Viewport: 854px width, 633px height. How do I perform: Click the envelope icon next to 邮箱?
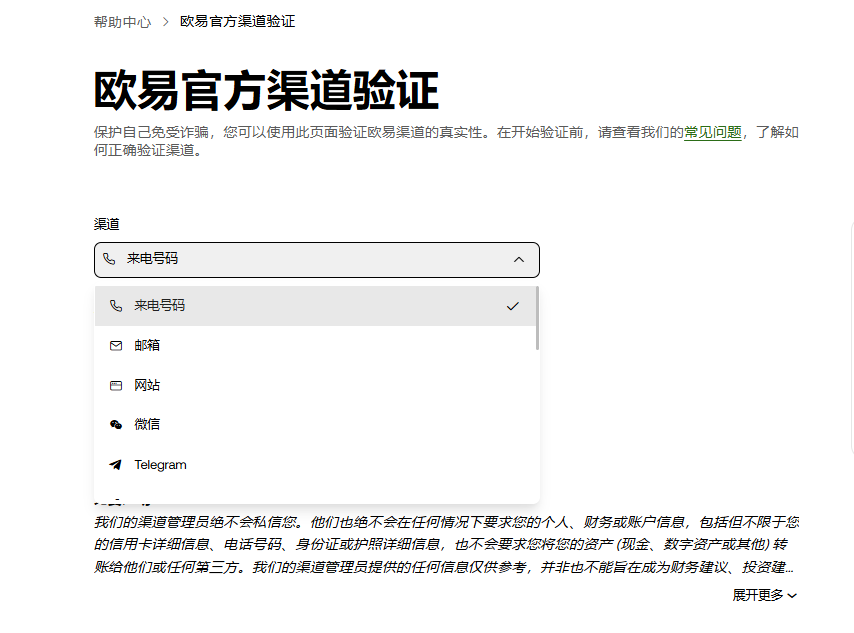[x=116, y=346]
